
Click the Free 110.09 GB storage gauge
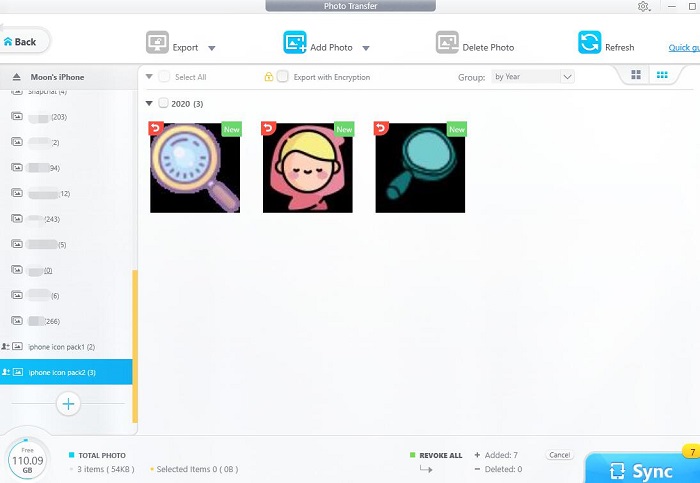tap(27, 460)
